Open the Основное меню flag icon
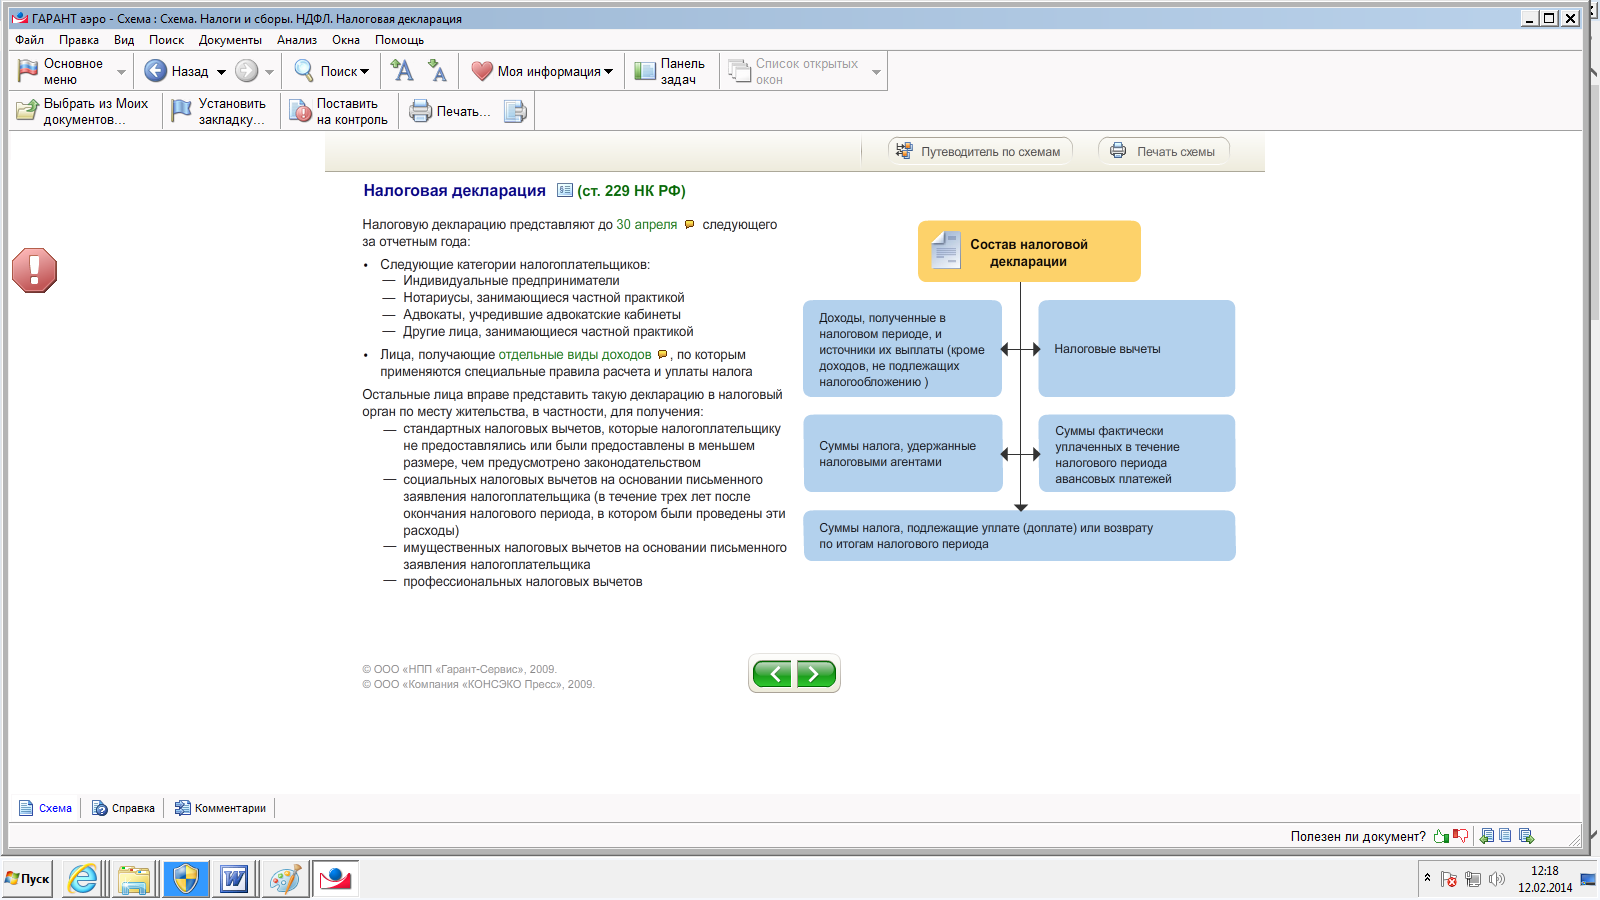 [x=28, y=72]
